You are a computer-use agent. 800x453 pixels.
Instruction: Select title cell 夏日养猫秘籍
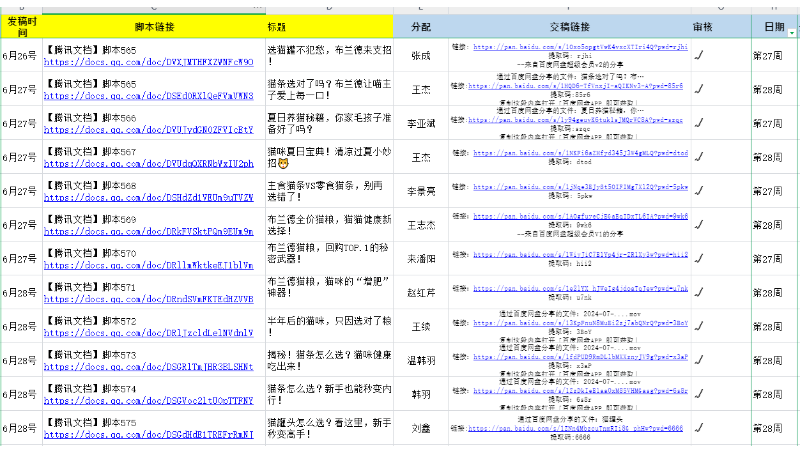tap(329, 123)
